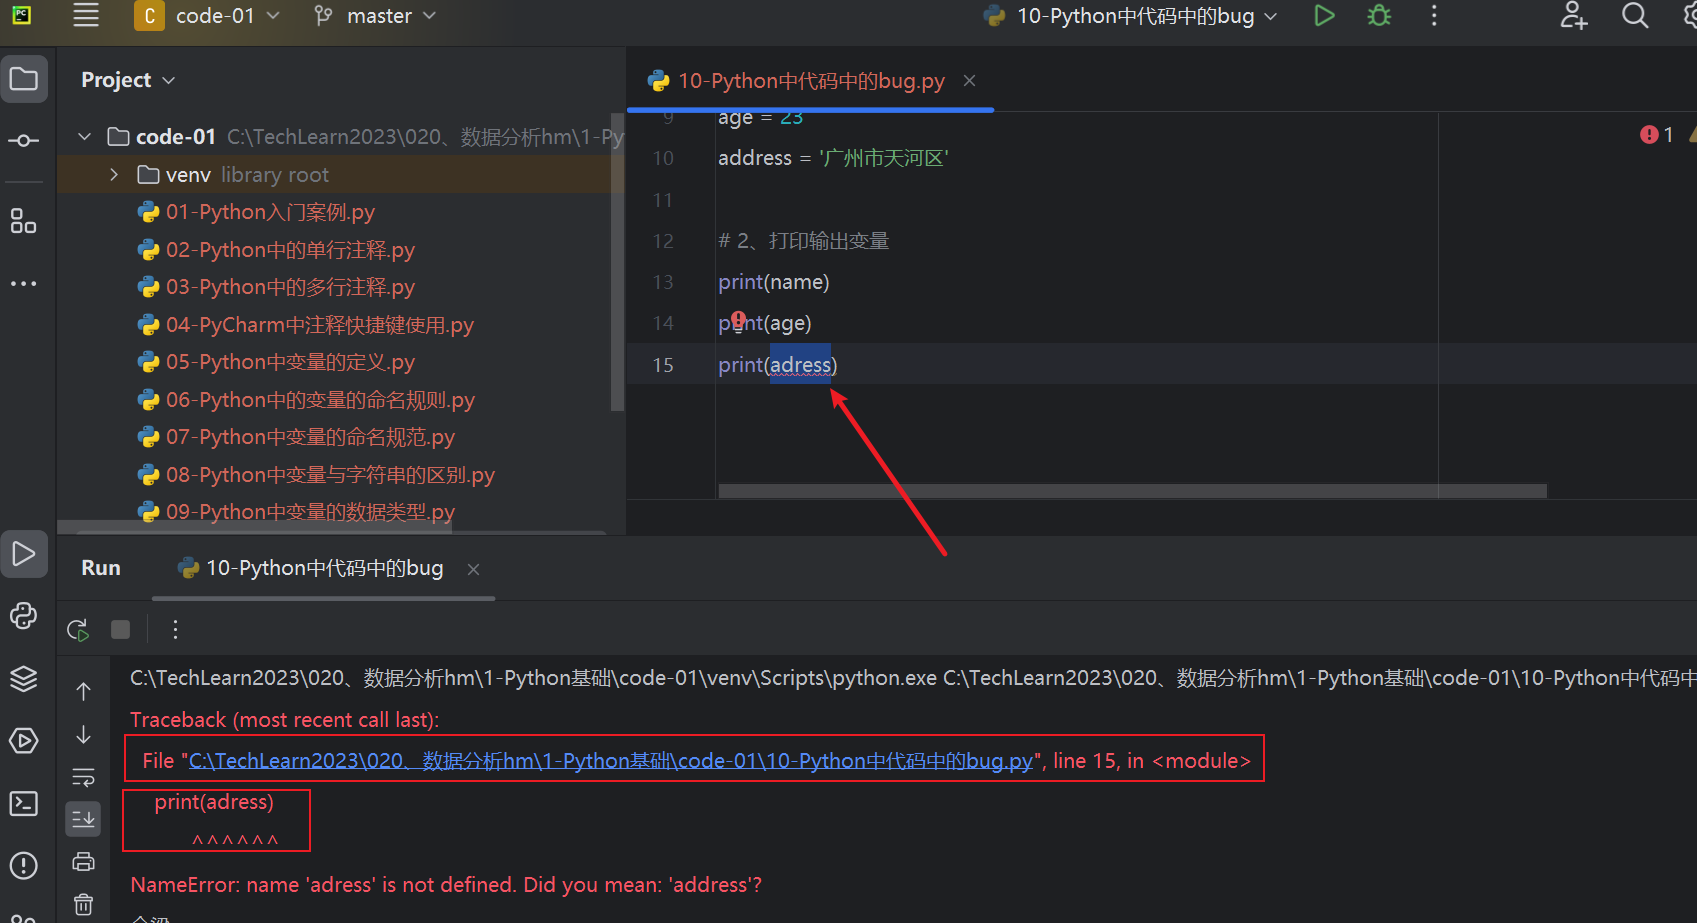
Task: Run the current configuration with green play icon
Action: point(1324,16)
